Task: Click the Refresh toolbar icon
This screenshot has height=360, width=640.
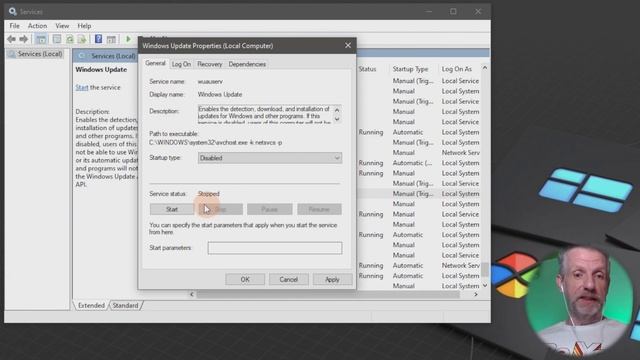Action: [70, 39]
